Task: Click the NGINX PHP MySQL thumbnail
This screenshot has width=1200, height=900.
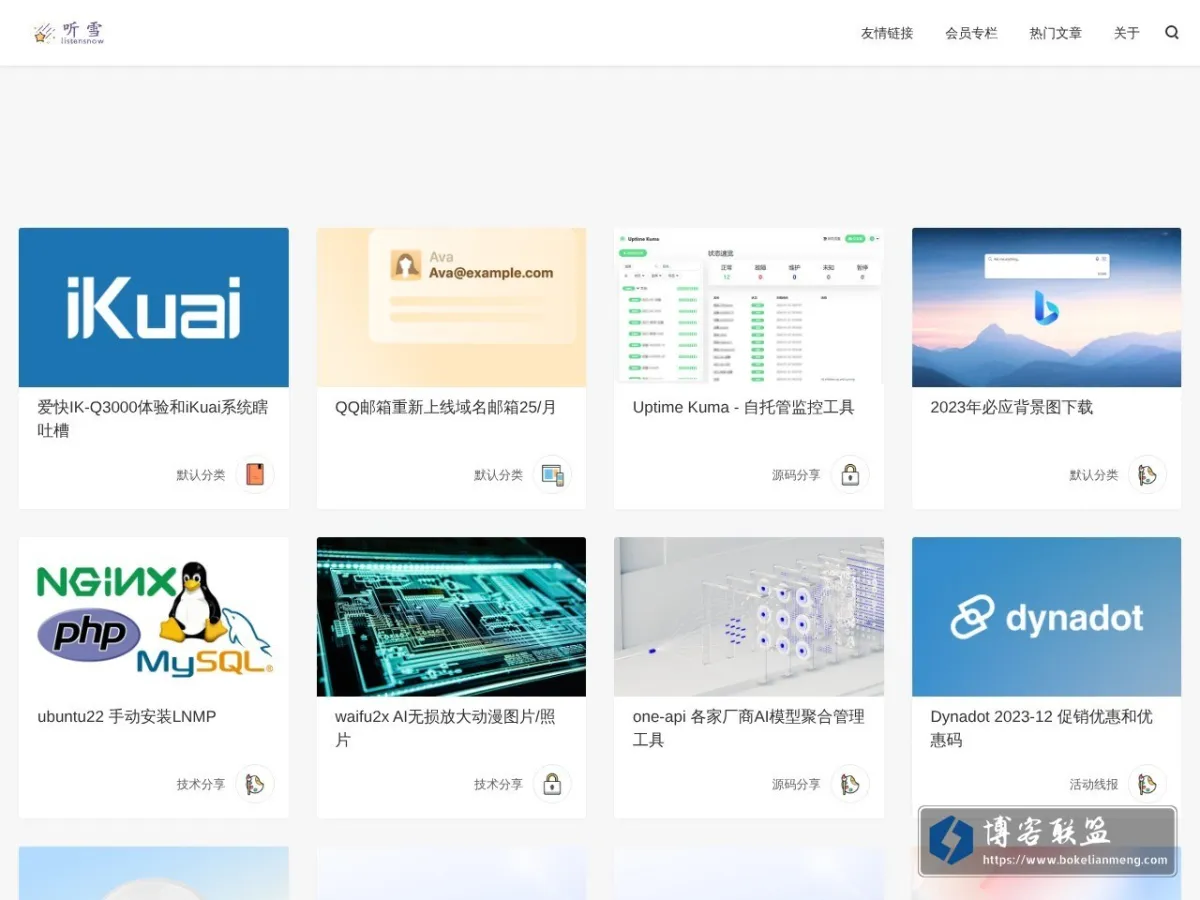Action: tap(154, 617)
